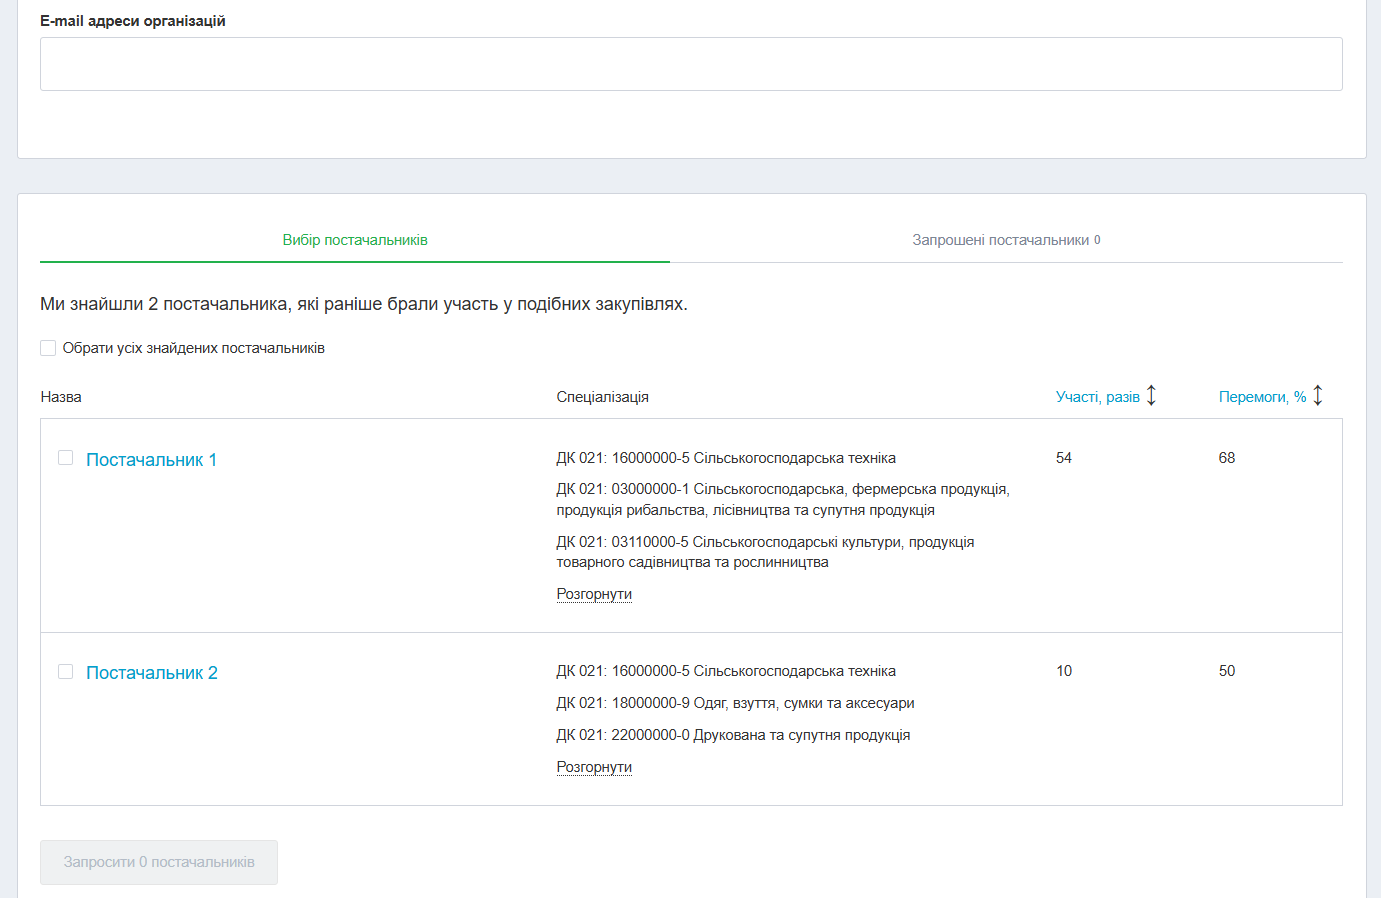The height and width of the screenshot is (898, 1381).
Task: Click participation count 54 for Постачальник 1
Action: tap(1064, 458)
